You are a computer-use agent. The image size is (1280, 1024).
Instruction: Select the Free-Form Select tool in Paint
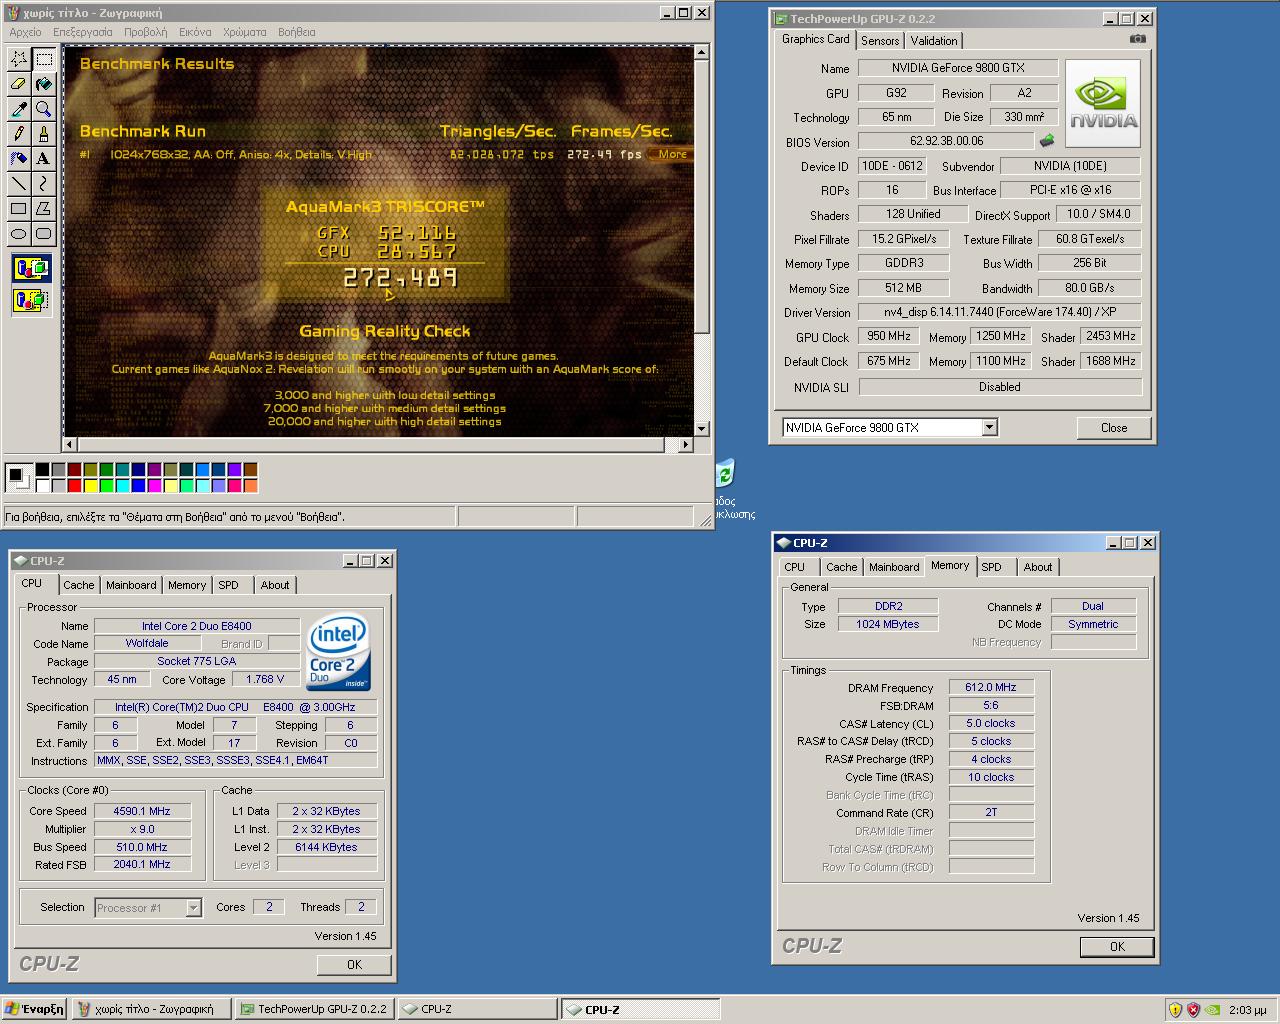[x=19, y=59]
